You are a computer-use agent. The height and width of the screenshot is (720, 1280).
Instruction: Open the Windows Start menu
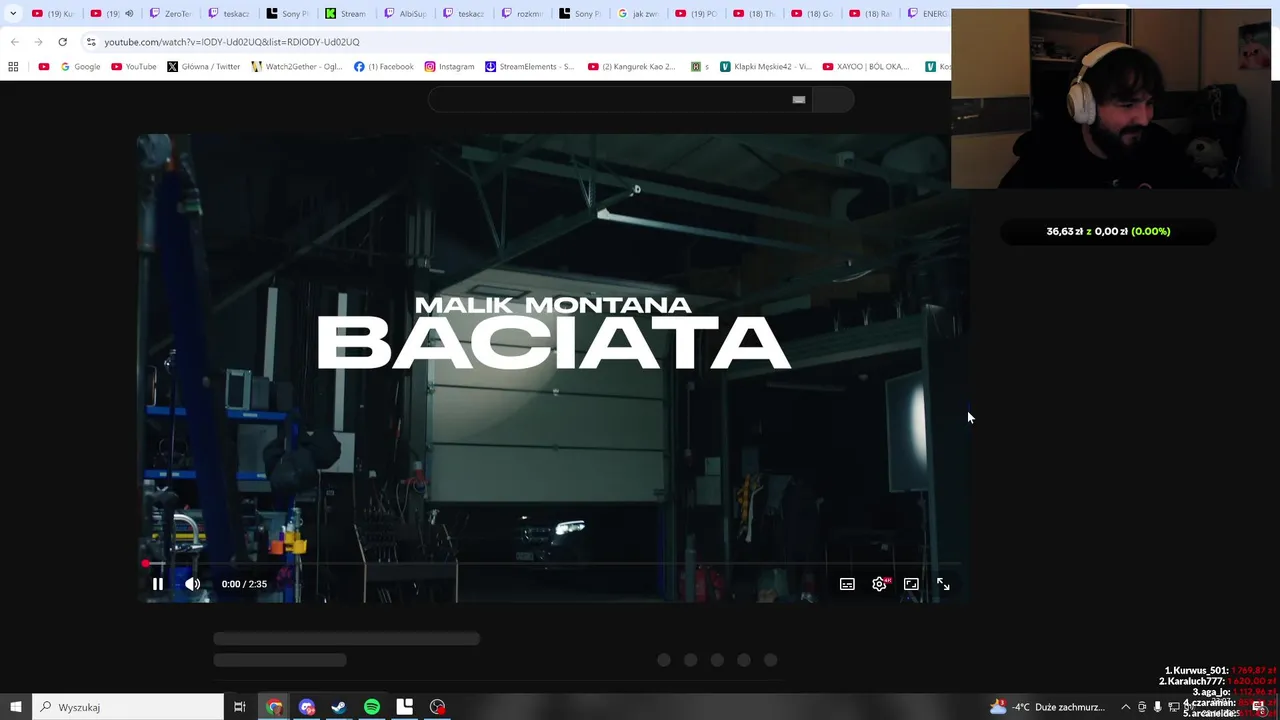tap(15, 707)
